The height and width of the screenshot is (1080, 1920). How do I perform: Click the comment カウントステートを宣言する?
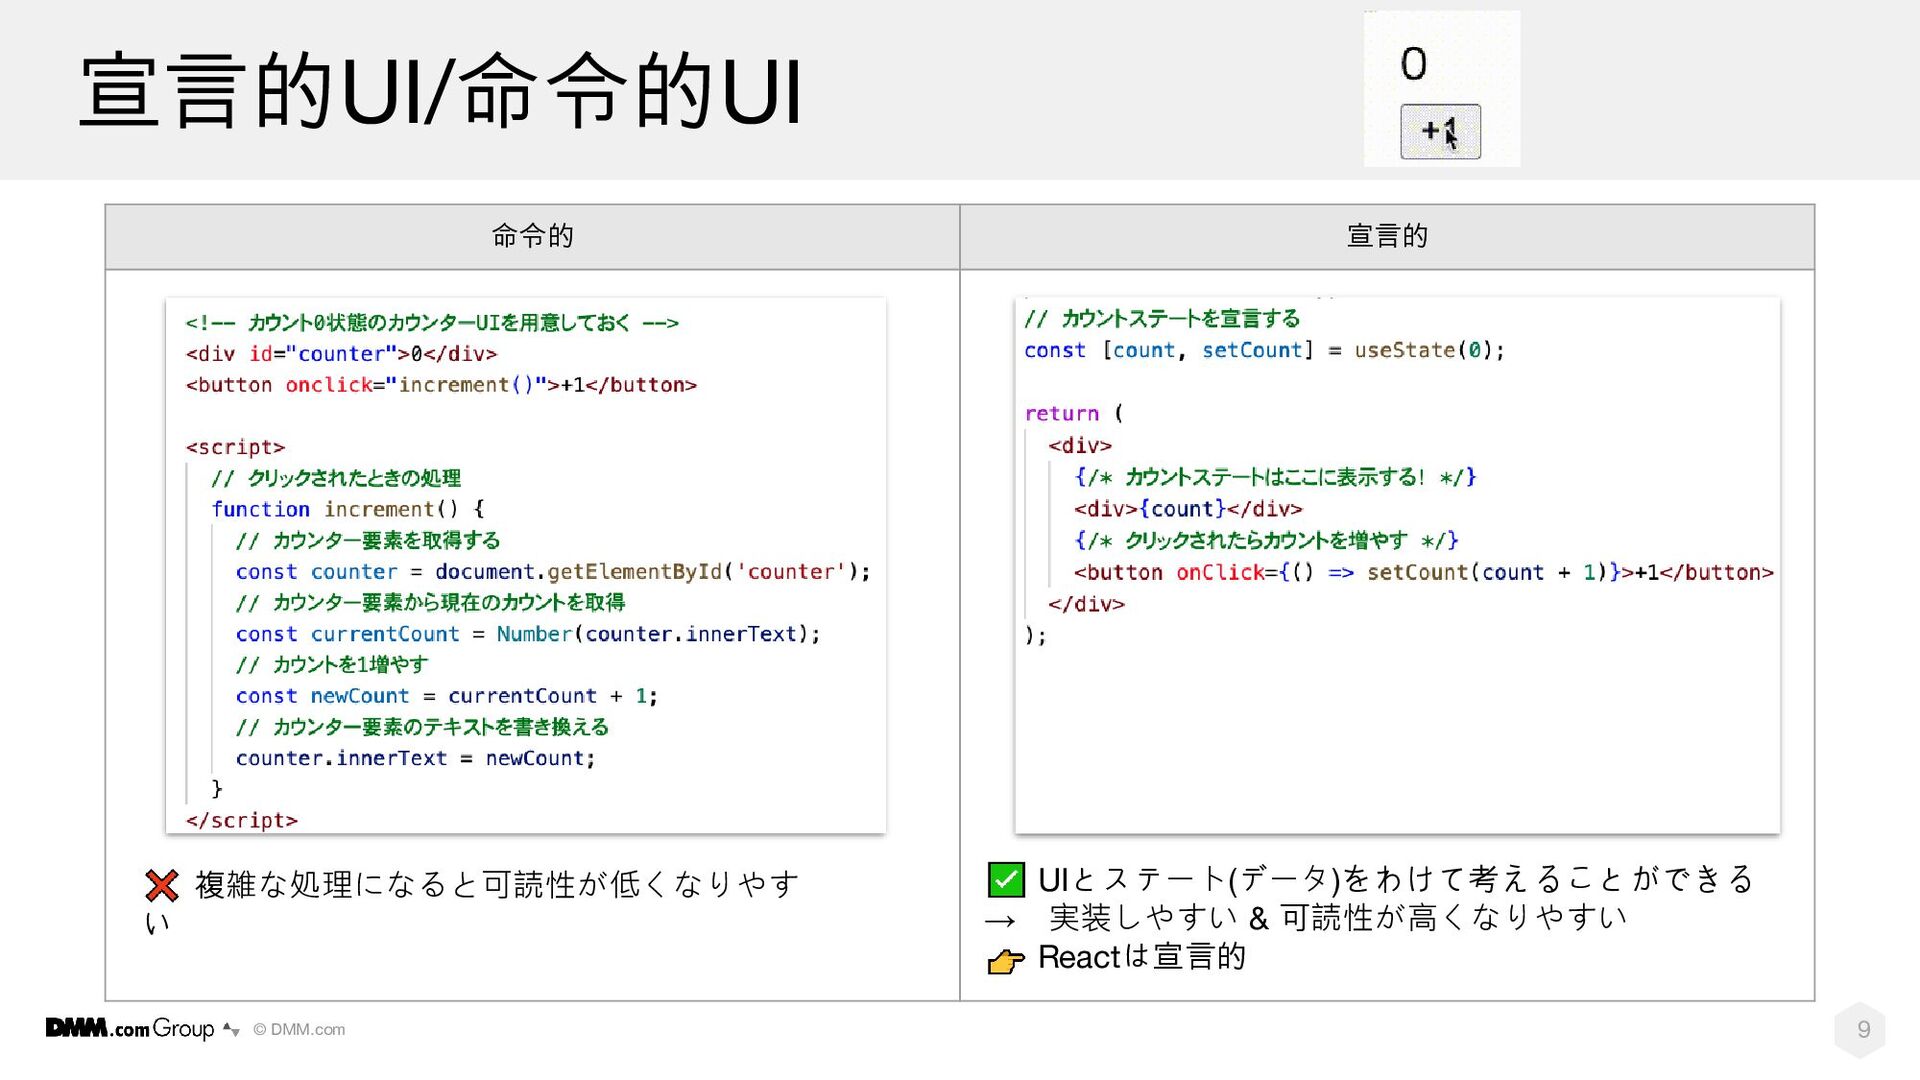pyautogui.click(x=1162, y=318)
